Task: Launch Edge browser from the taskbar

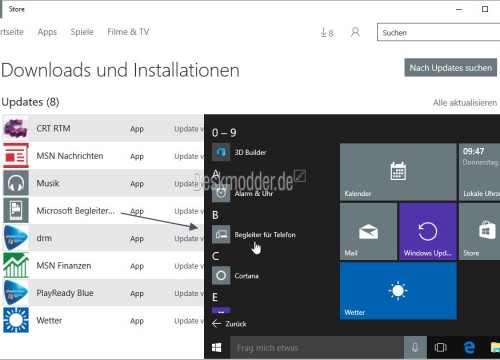Action: click(469, 348)
